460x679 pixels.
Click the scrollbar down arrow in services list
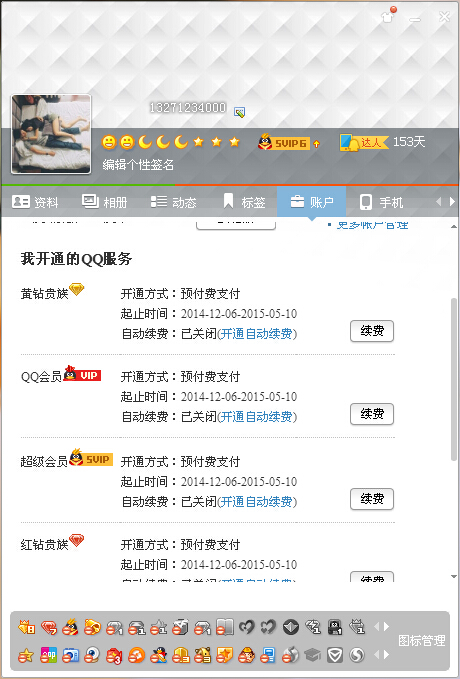(x=454, y=576)
